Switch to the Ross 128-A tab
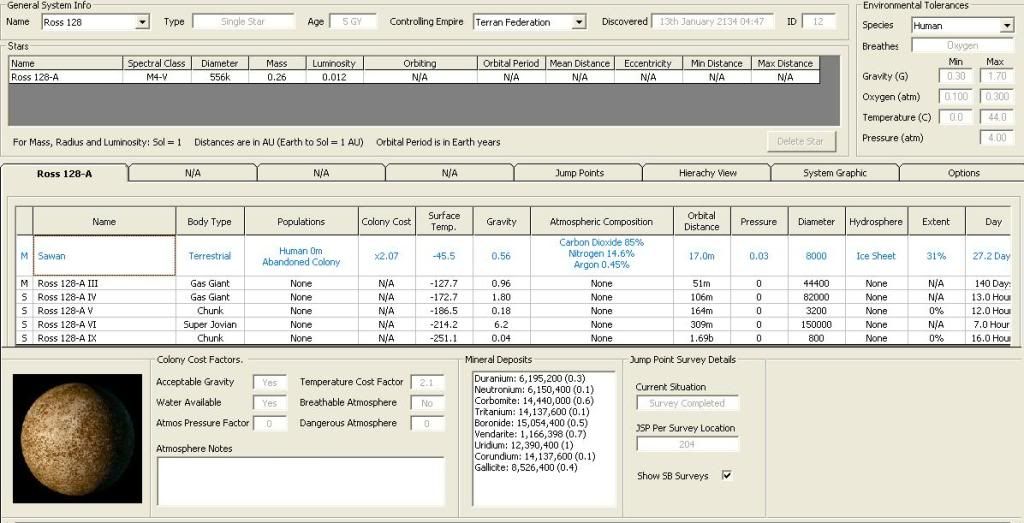This screenshot has height=523, width=1024. 67,174
